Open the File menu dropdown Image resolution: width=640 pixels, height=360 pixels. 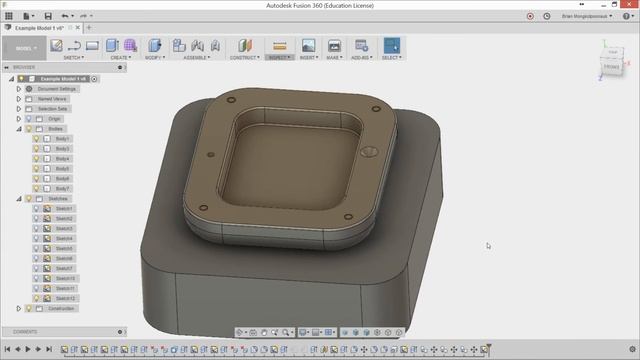click(x=29, y=16)
